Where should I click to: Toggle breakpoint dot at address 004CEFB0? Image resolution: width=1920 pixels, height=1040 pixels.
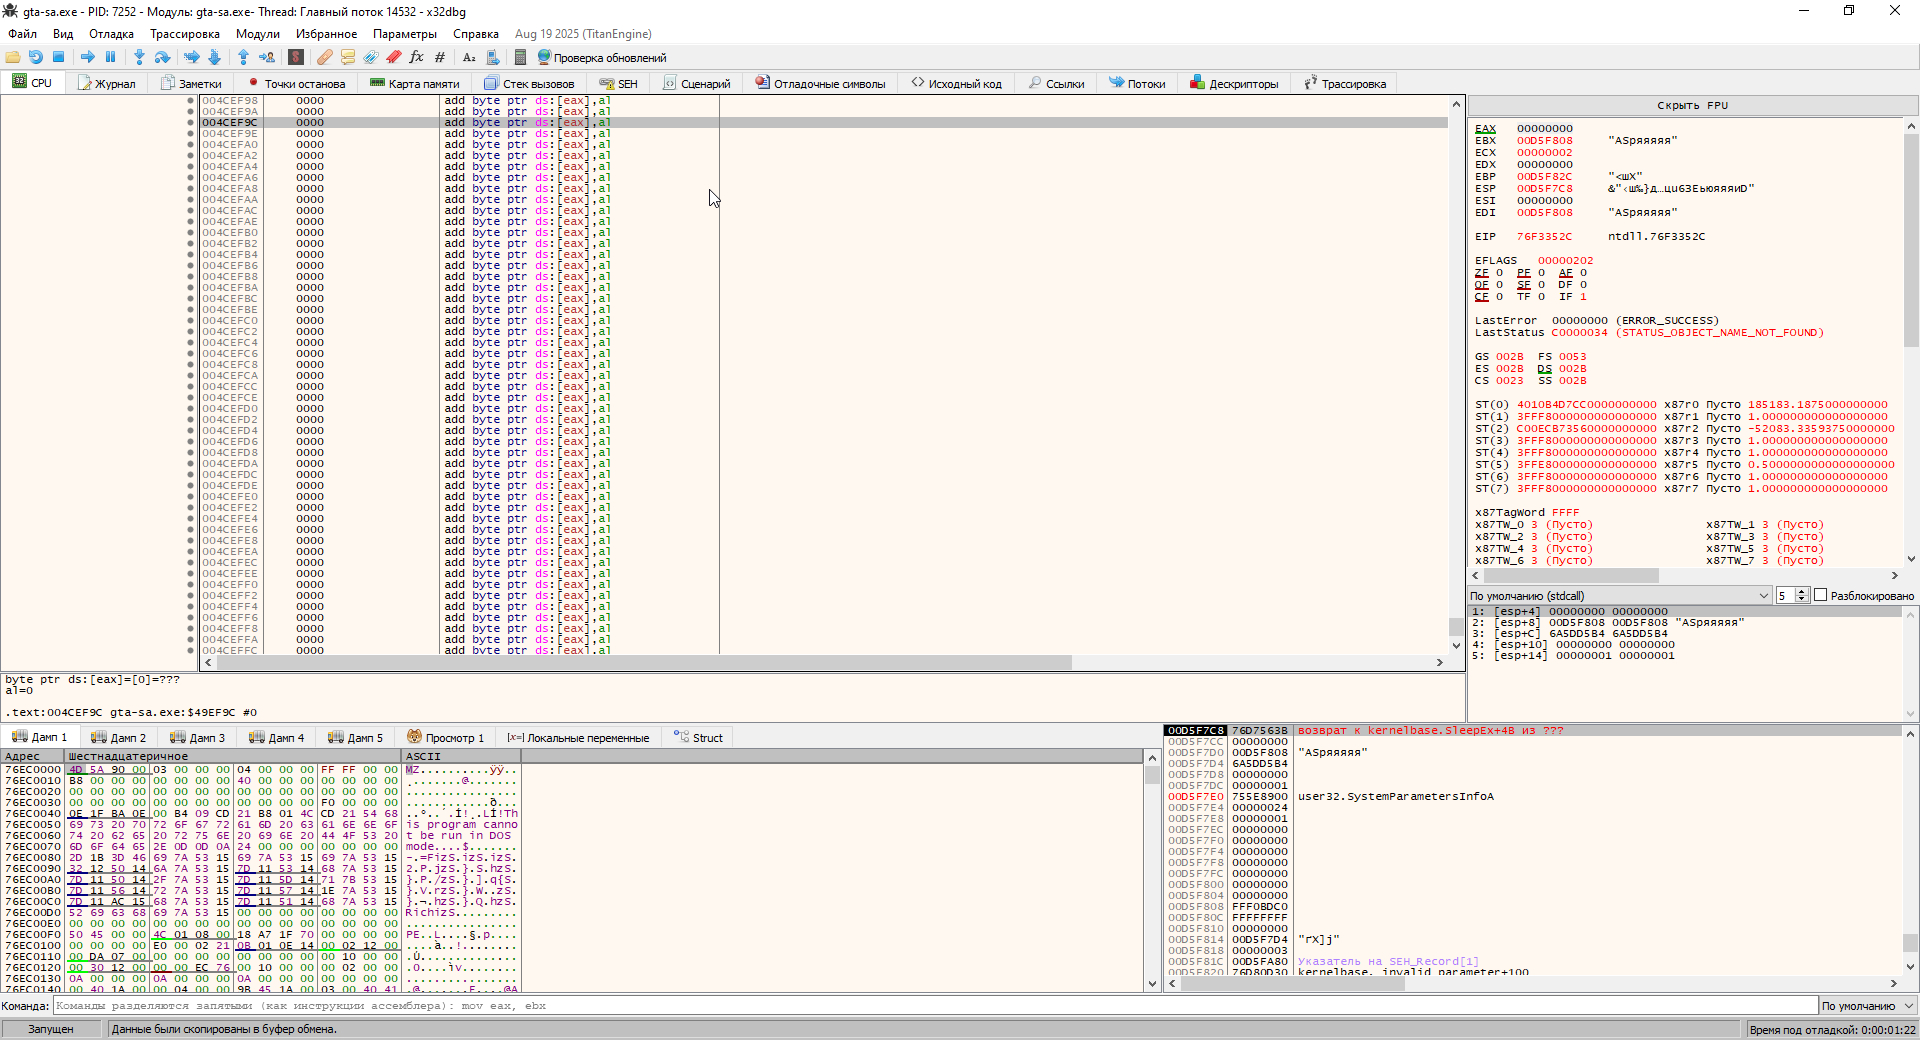pos(191,232)
